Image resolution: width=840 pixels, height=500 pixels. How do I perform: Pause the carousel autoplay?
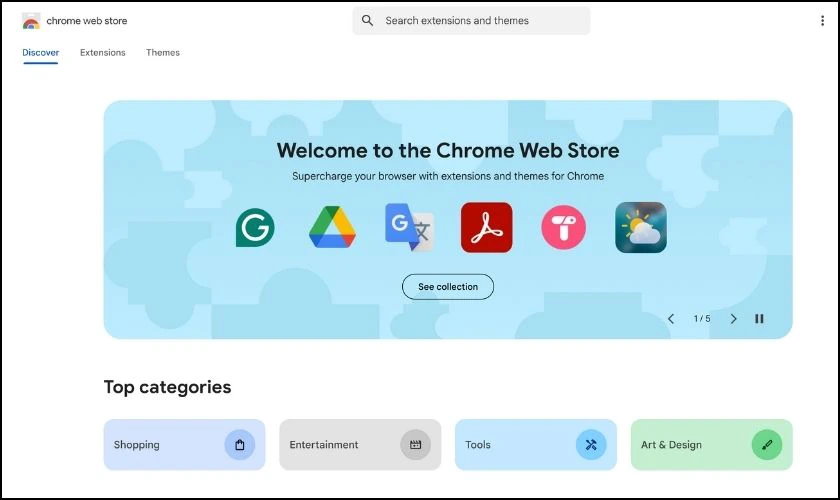tap(759, 319)
